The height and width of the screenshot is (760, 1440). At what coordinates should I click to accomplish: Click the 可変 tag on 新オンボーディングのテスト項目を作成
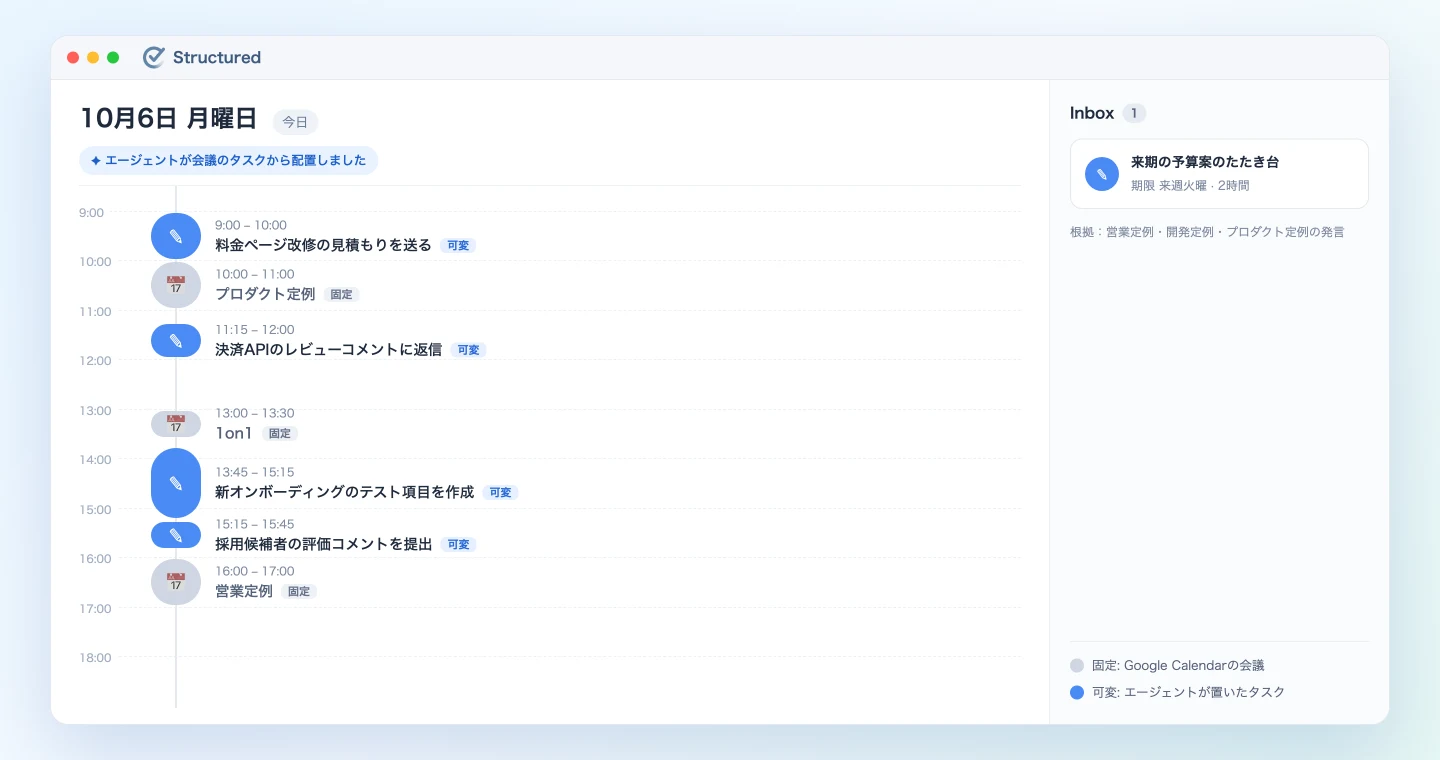500,493
